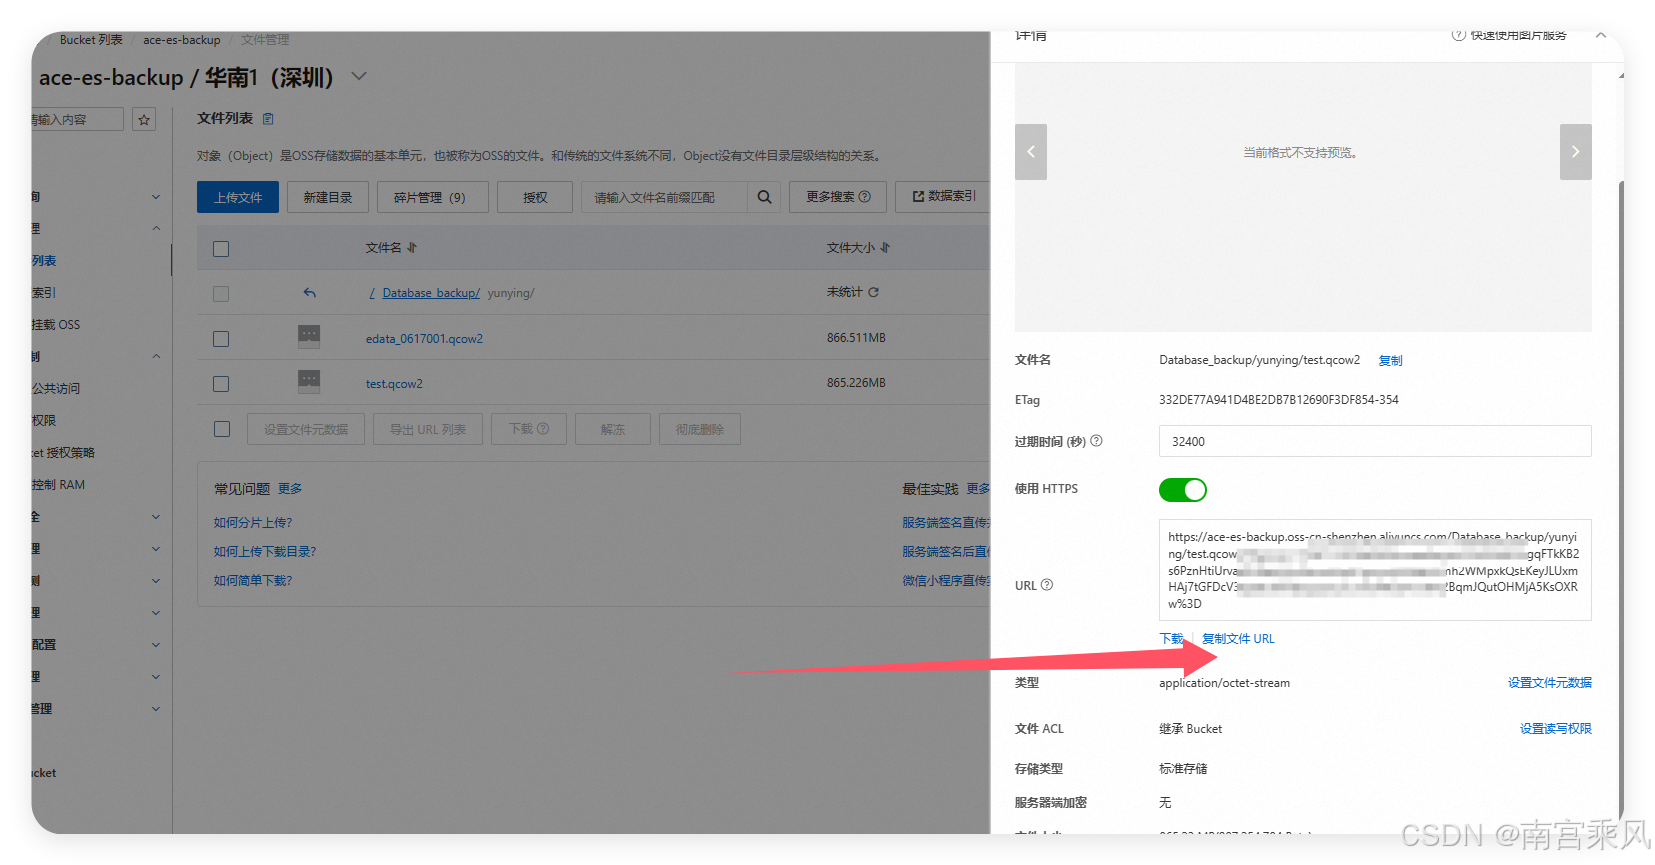Sort by 文件名 column sort icon
The height and width of the screenshot is (865, 1655).
tap(411, 247)
